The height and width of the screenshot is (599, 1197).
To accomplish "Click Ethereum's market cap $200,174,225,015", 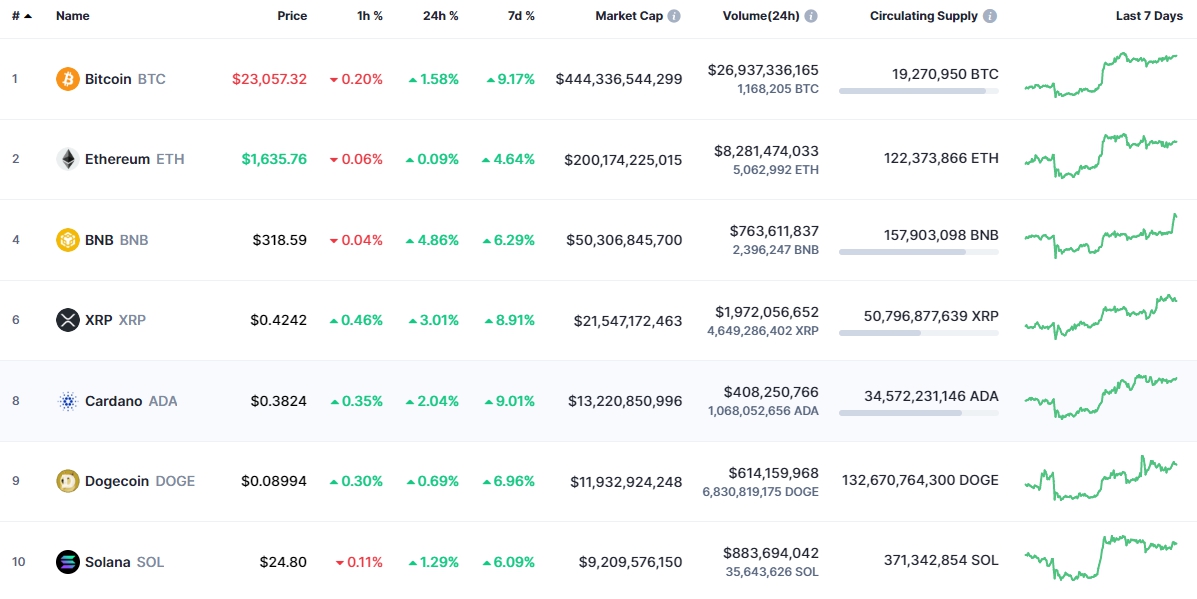I will click(624, 159).
